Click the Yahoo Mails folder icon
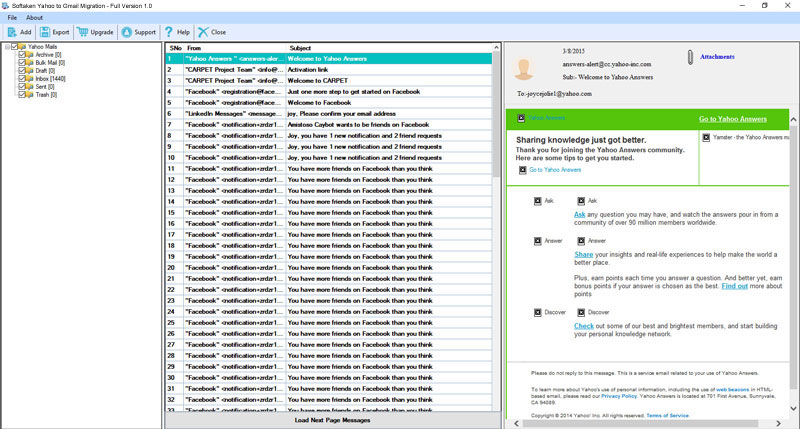 pyautogui.click(x=22, y=46)
